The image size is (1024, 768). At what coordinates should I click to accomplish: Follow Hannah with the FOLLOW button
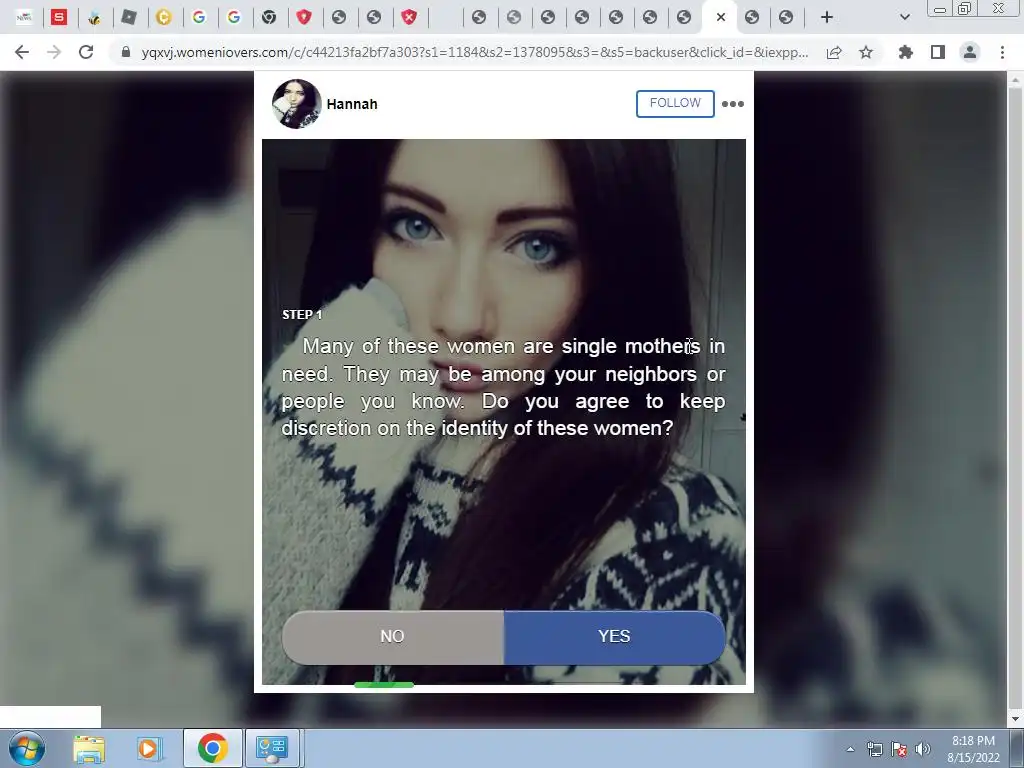[675, 103]
